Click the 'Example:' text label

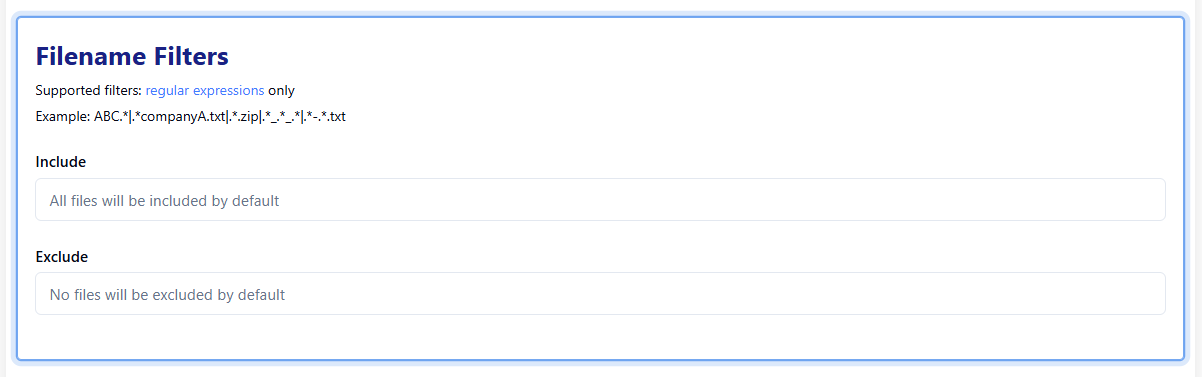coord(62,116)
